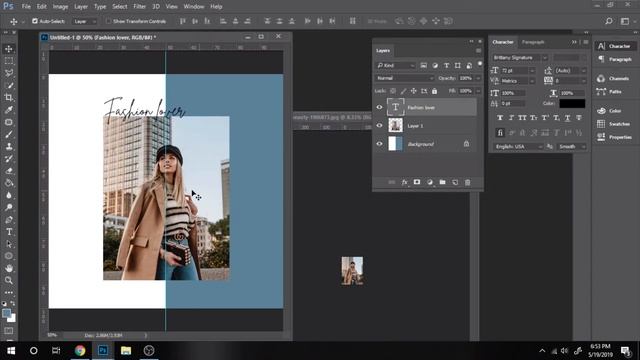
Task: Select the Lasso tool
Action: pos(9,73)
